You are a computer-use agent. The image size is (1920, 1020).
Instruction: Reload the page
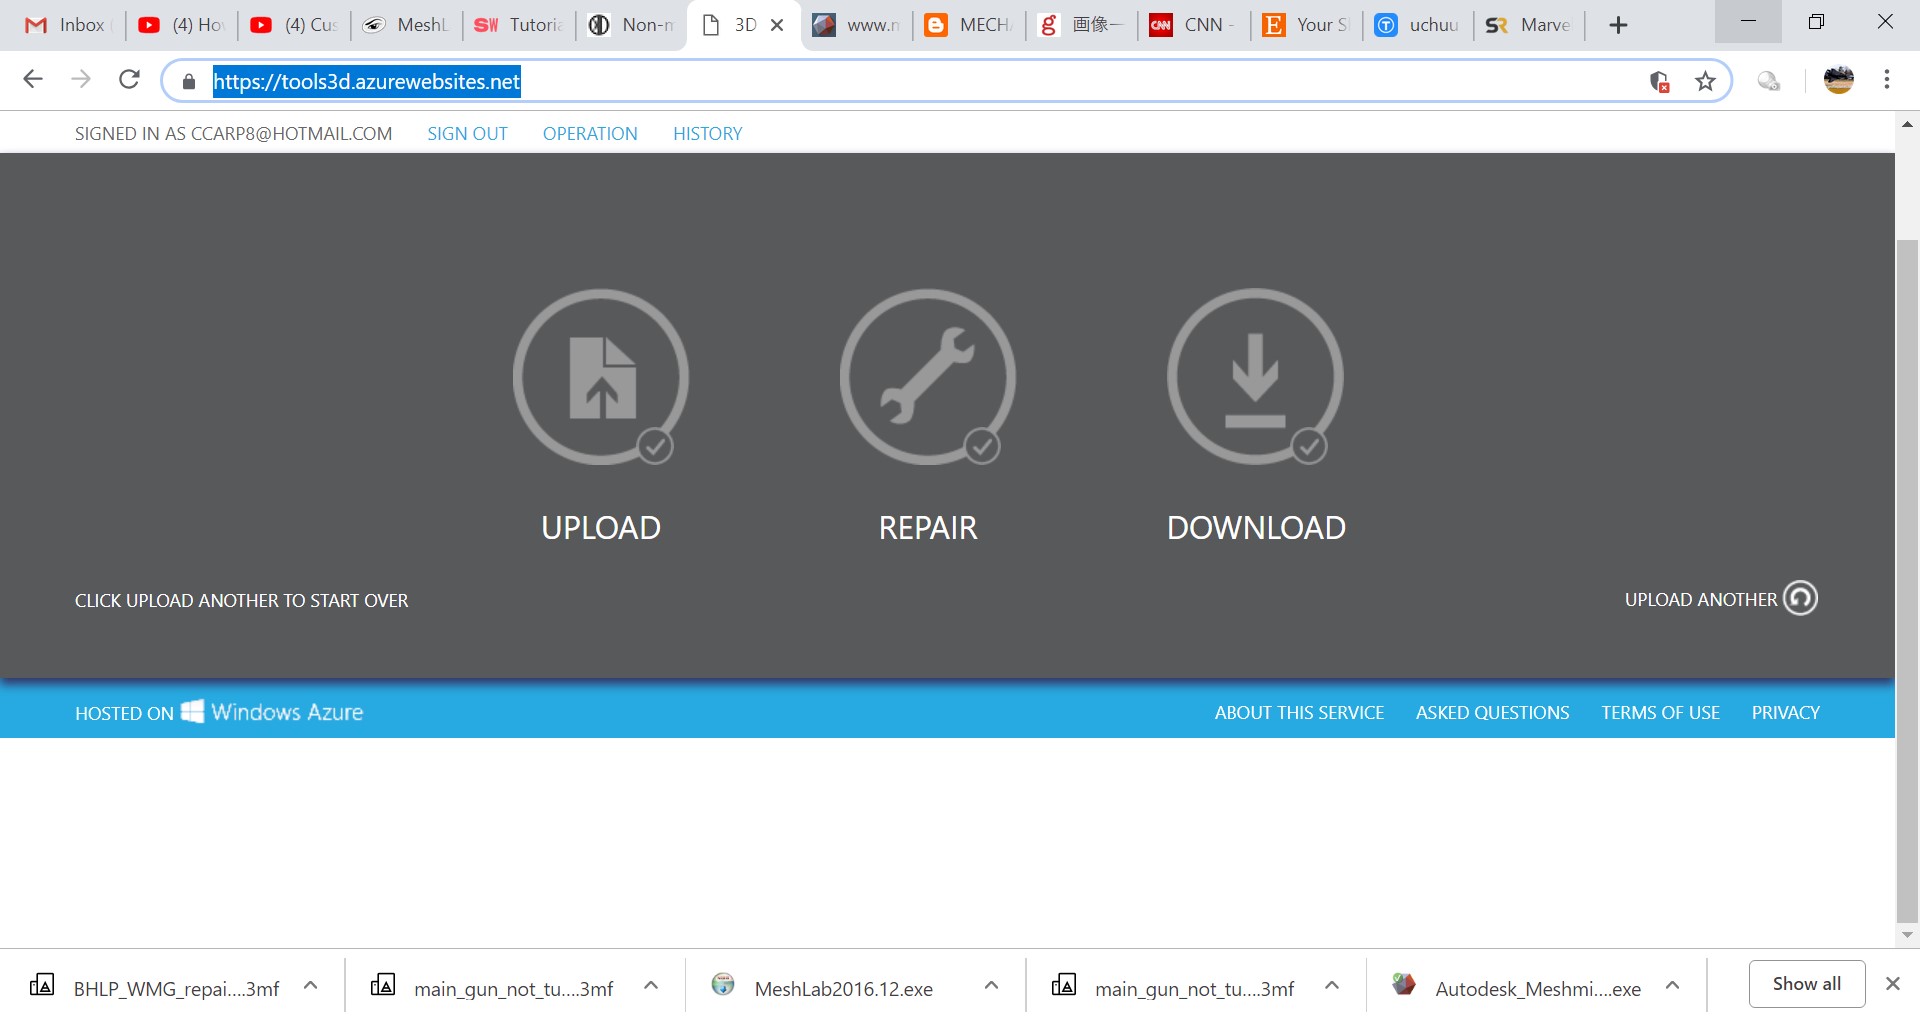tap(129, 80)
